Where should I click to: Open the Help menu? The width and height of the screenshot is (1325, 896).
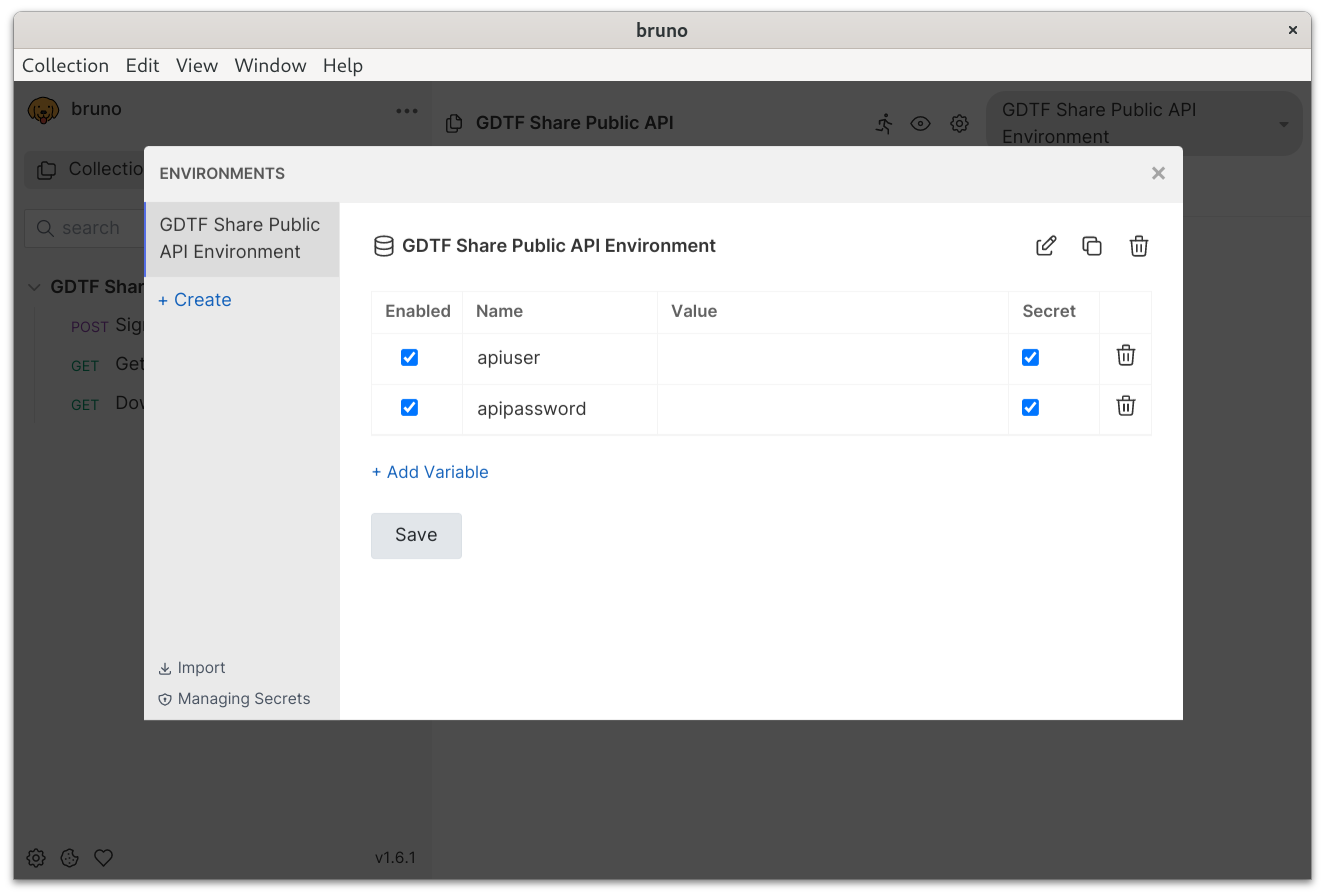342,65
